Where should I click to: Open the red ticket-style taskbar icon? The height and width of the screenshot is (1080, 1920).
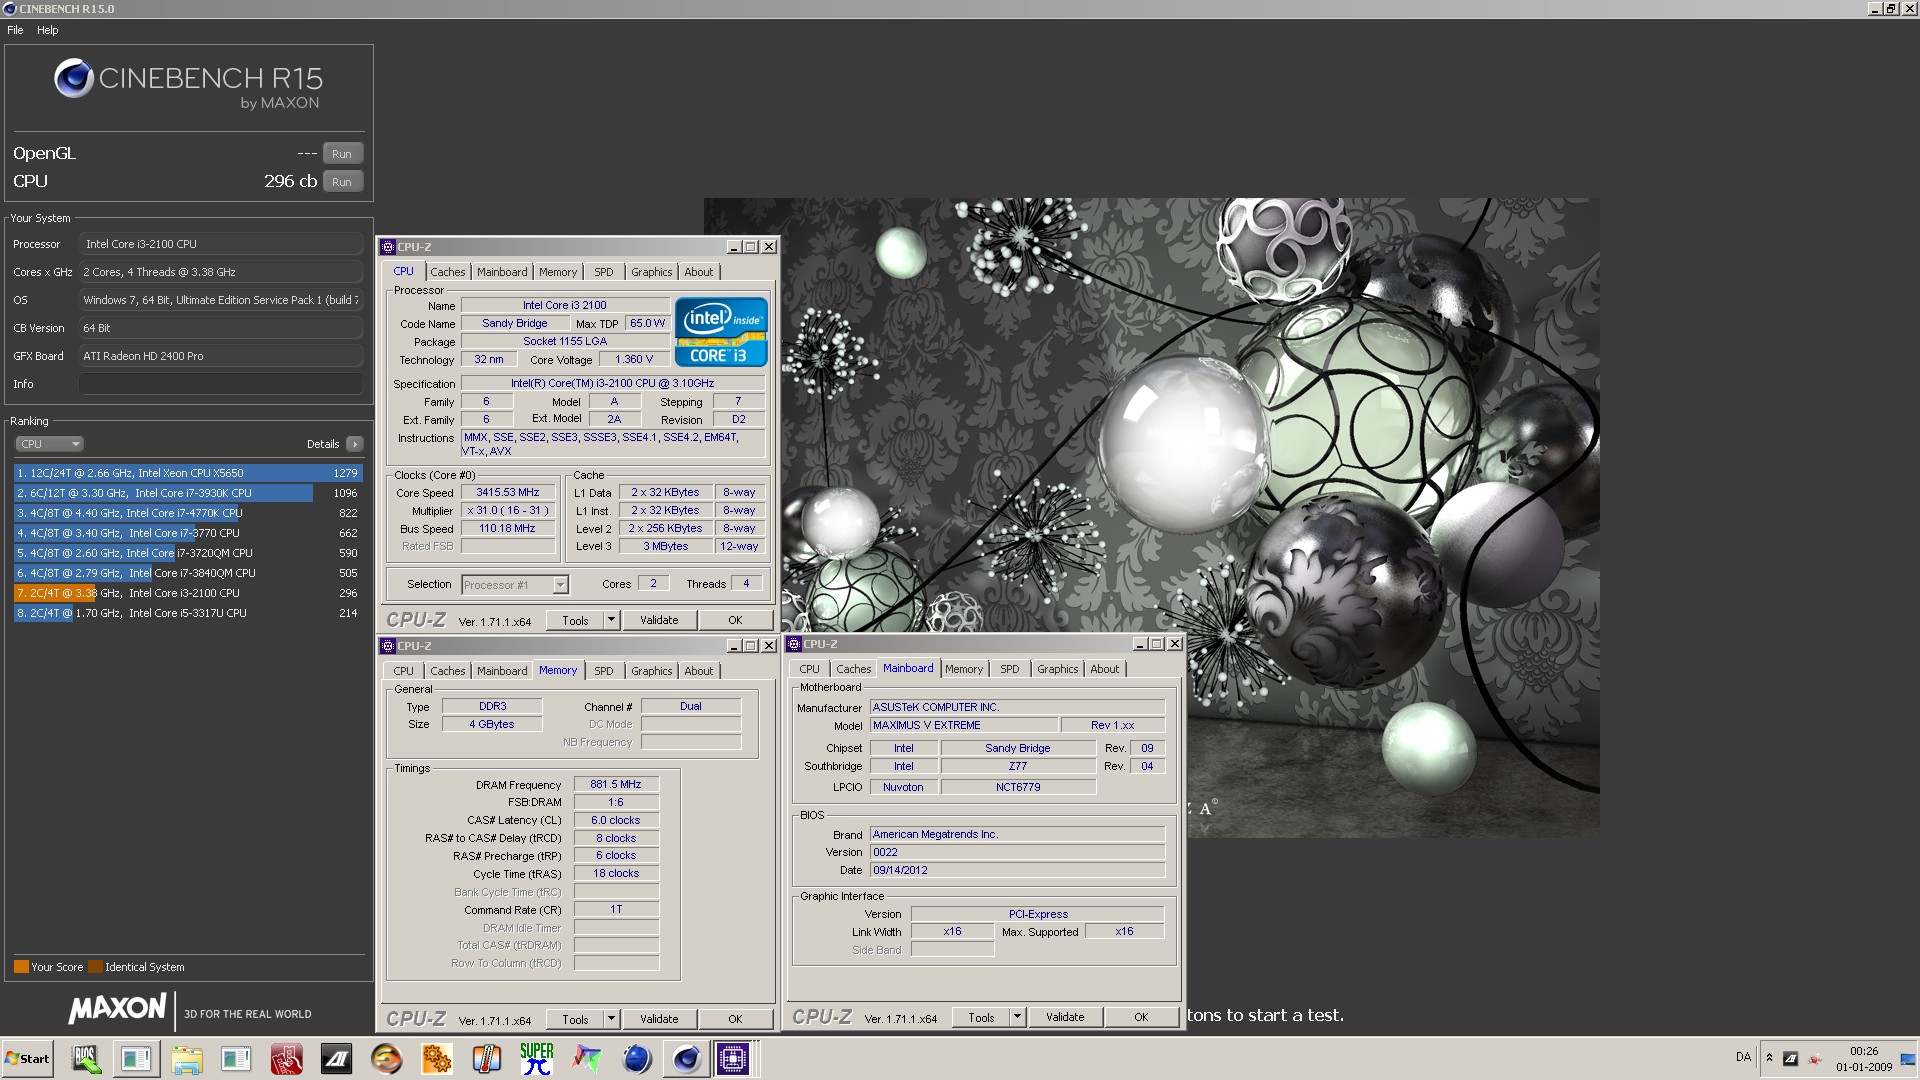point(287,1058)
